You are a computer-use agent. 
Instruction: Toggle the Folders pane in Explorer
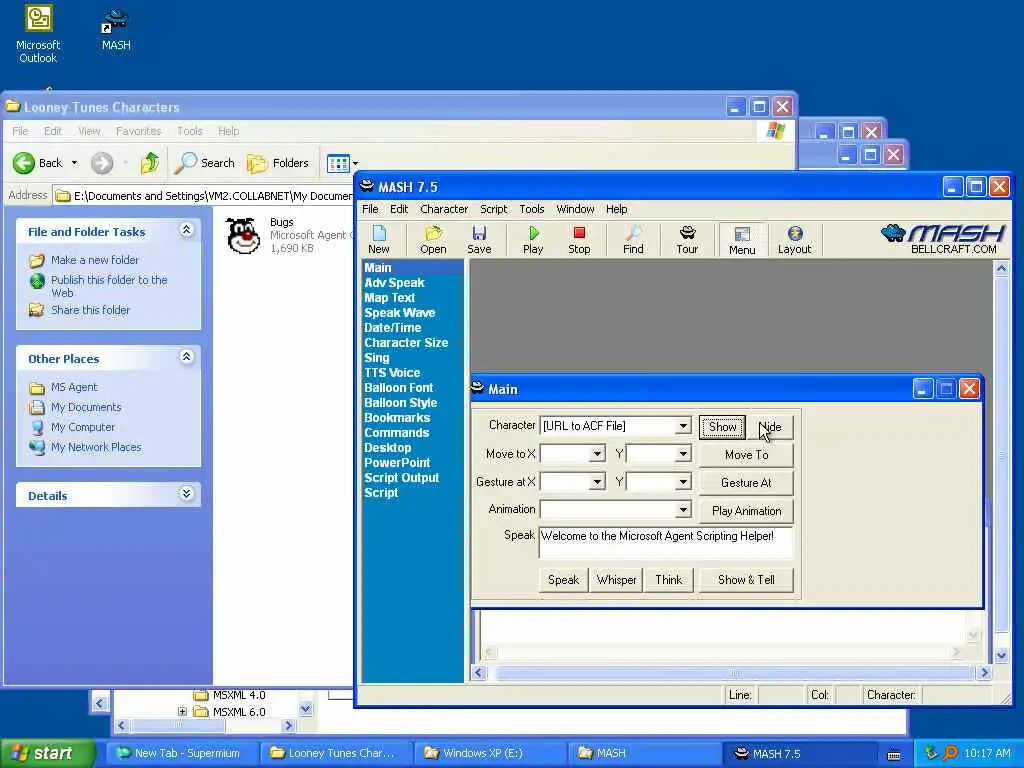click(x=278, y=163)
